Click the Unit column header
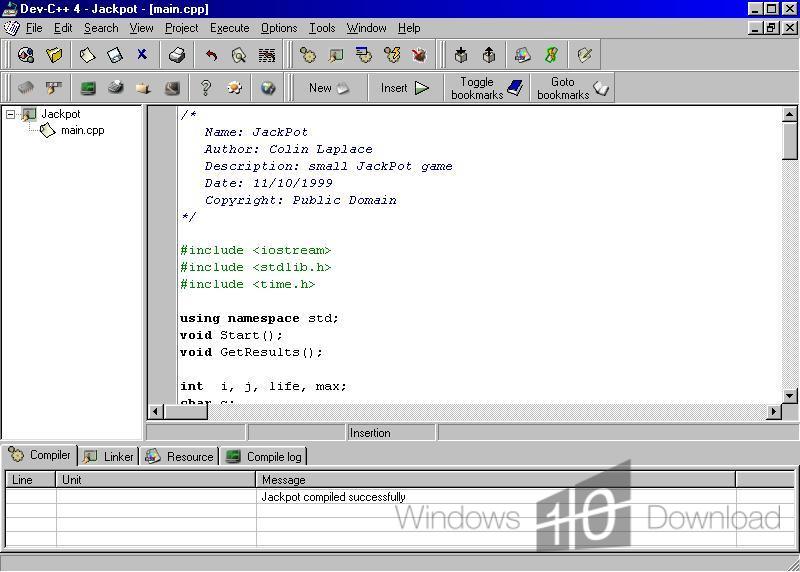 pyautogui.click(x=156, y=480)
